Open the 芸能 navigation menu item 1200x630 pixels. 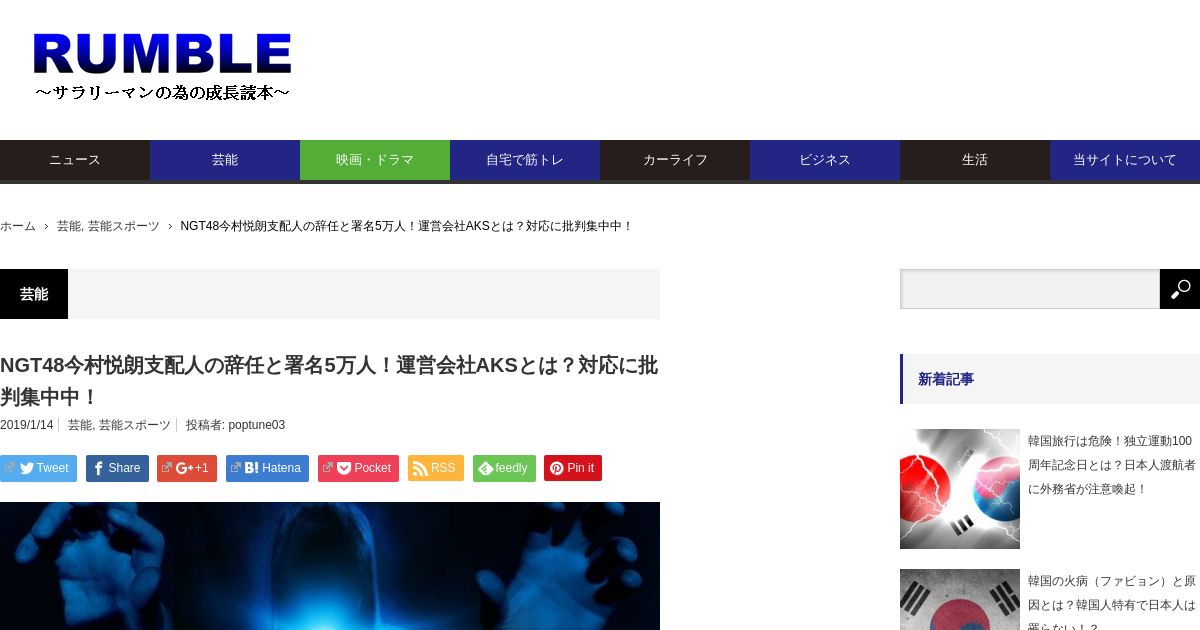click(x=225, y=160)
